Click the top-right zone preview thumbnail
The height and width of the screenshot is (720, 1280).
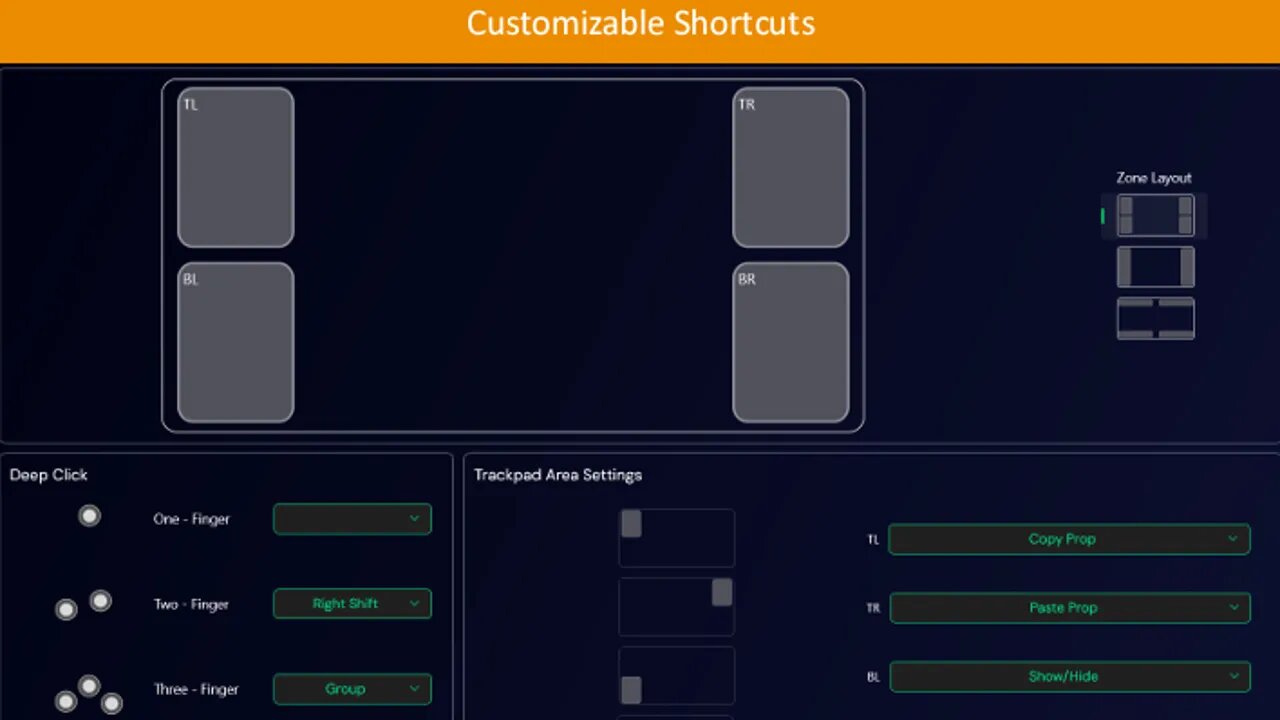pos(677,606)
